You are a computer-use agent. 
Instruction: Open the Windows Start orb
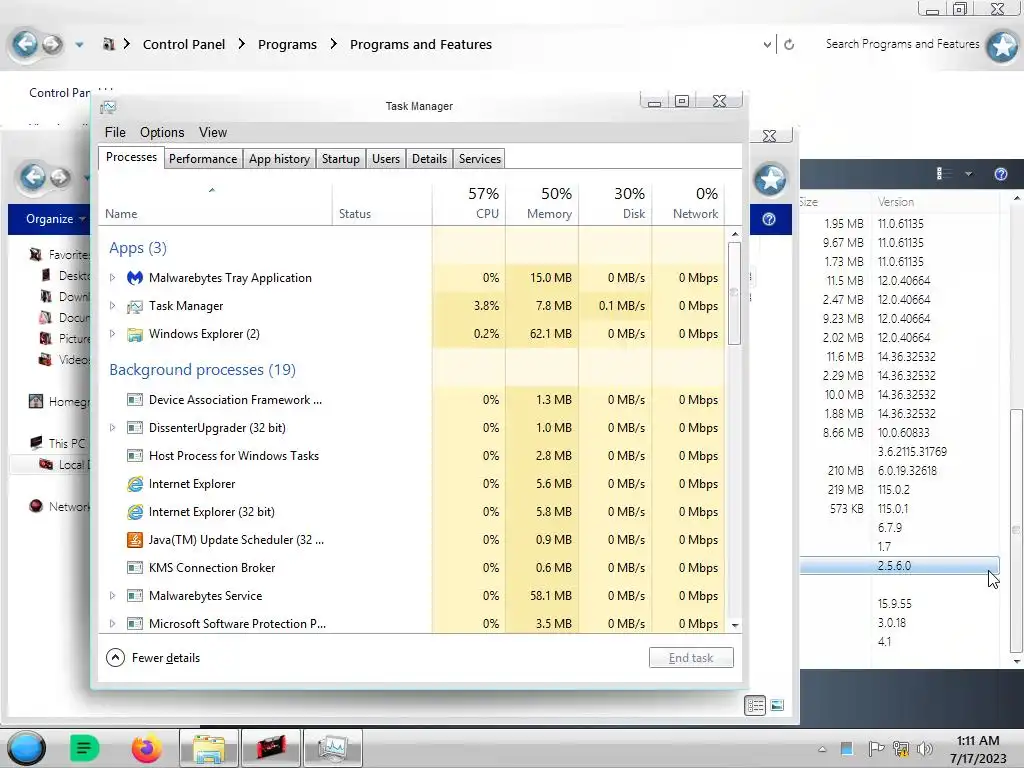coord(26,748)
